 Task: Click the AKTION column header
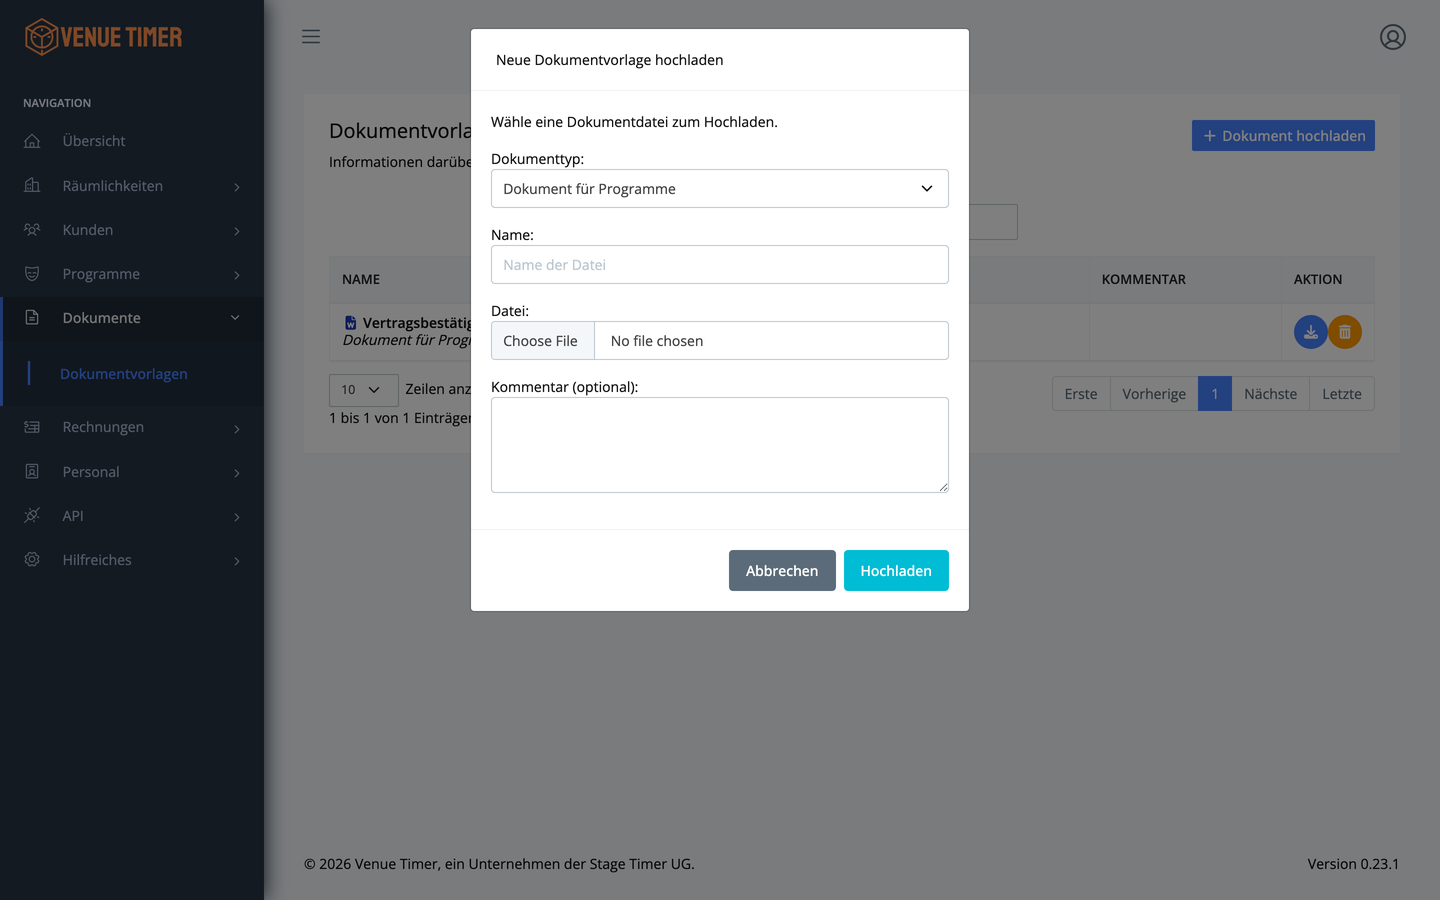coord(1318,280)
